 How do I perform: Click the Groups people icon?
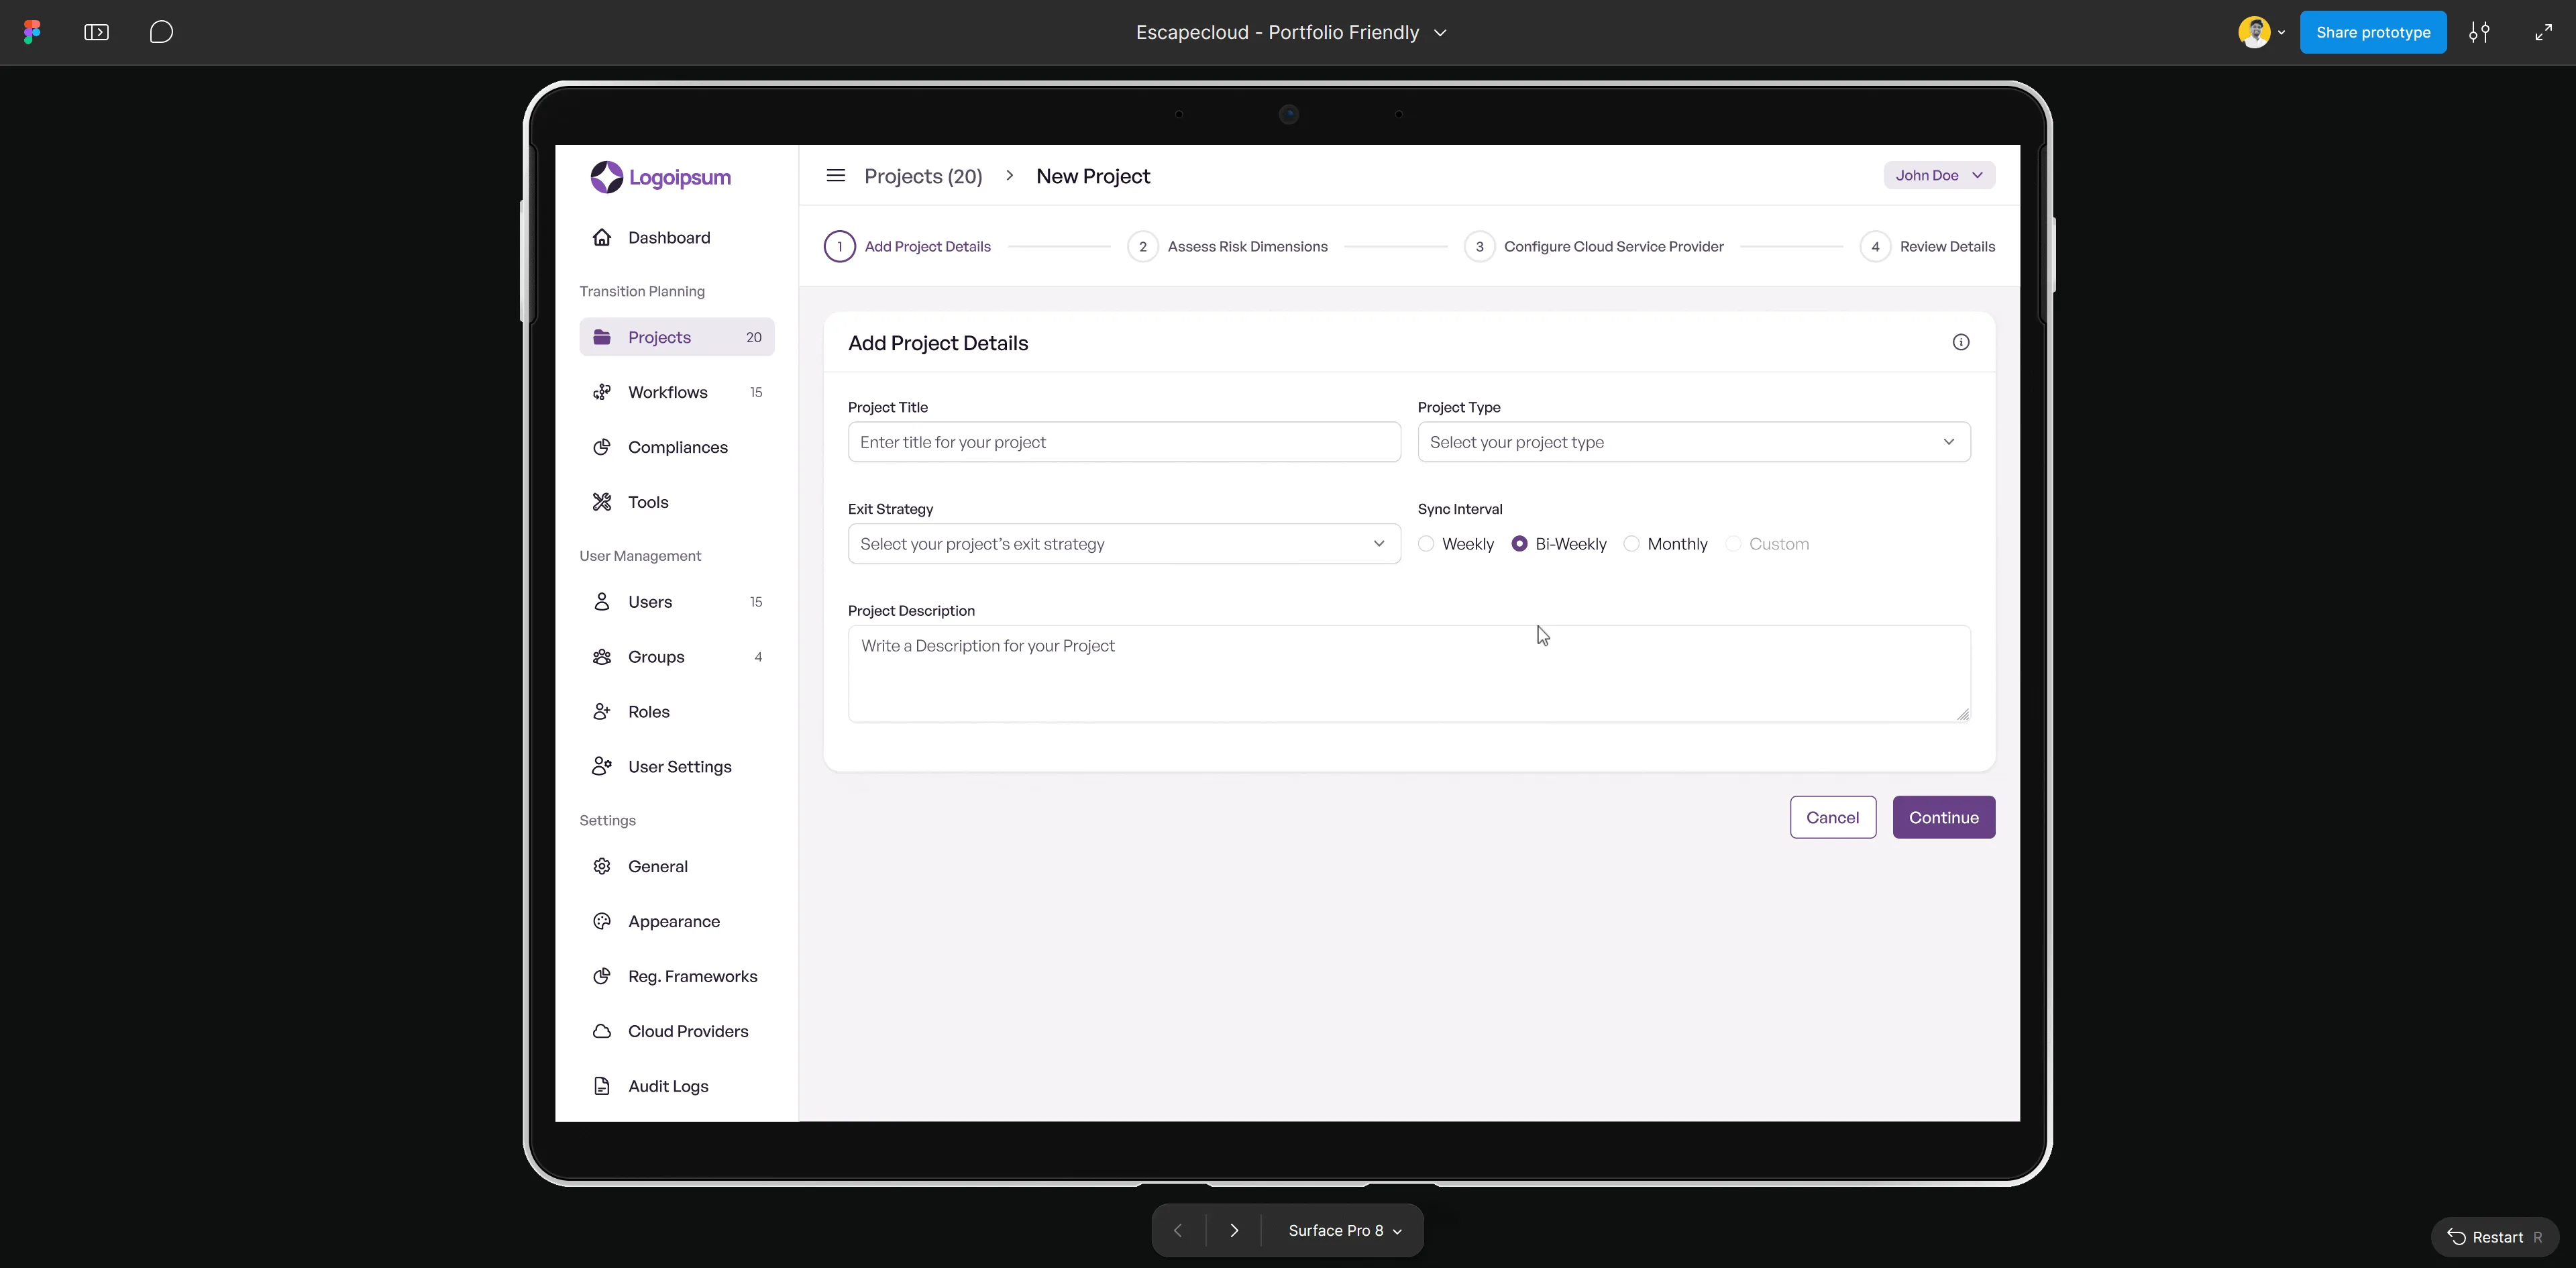click(x=601, y=656)
